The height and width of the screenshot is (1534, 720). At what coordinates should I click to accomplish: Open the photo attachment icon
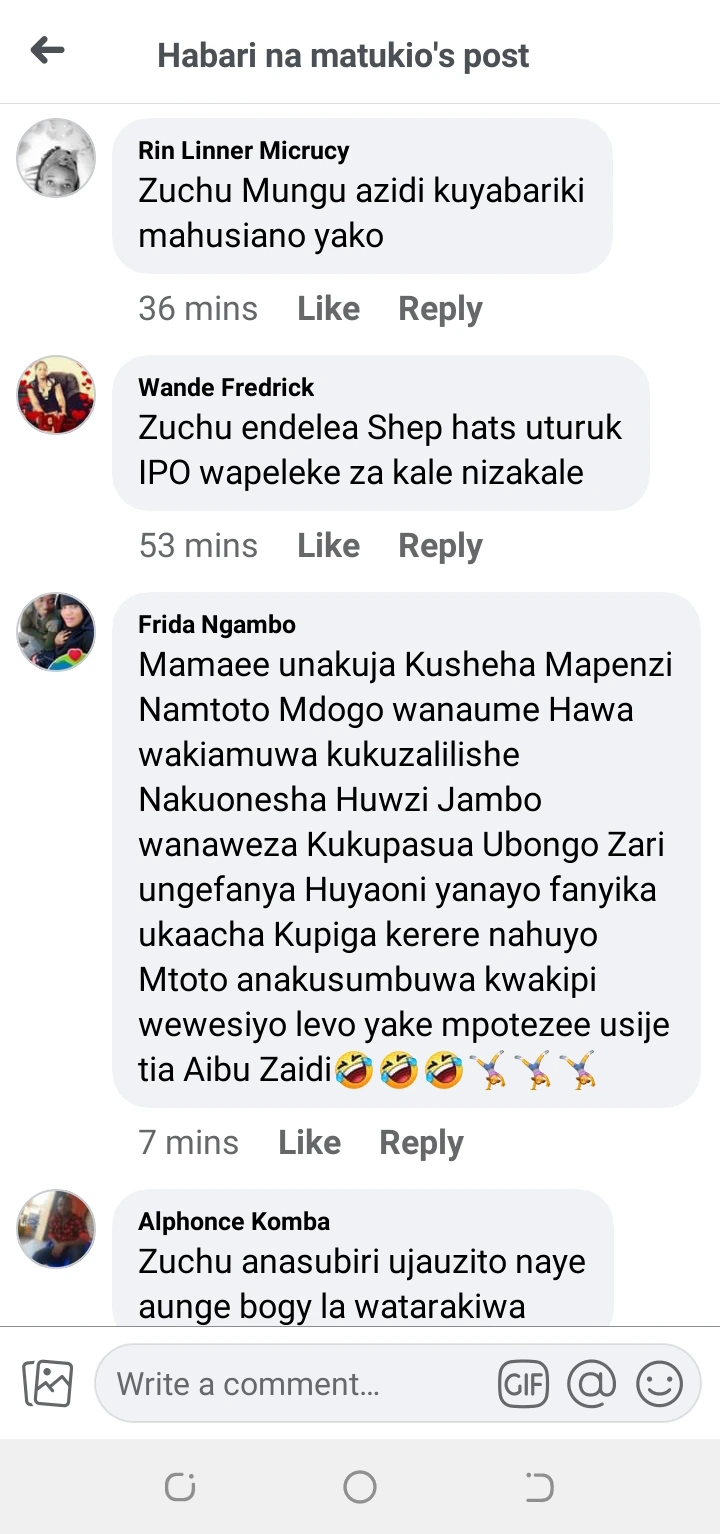point(47,1384)
